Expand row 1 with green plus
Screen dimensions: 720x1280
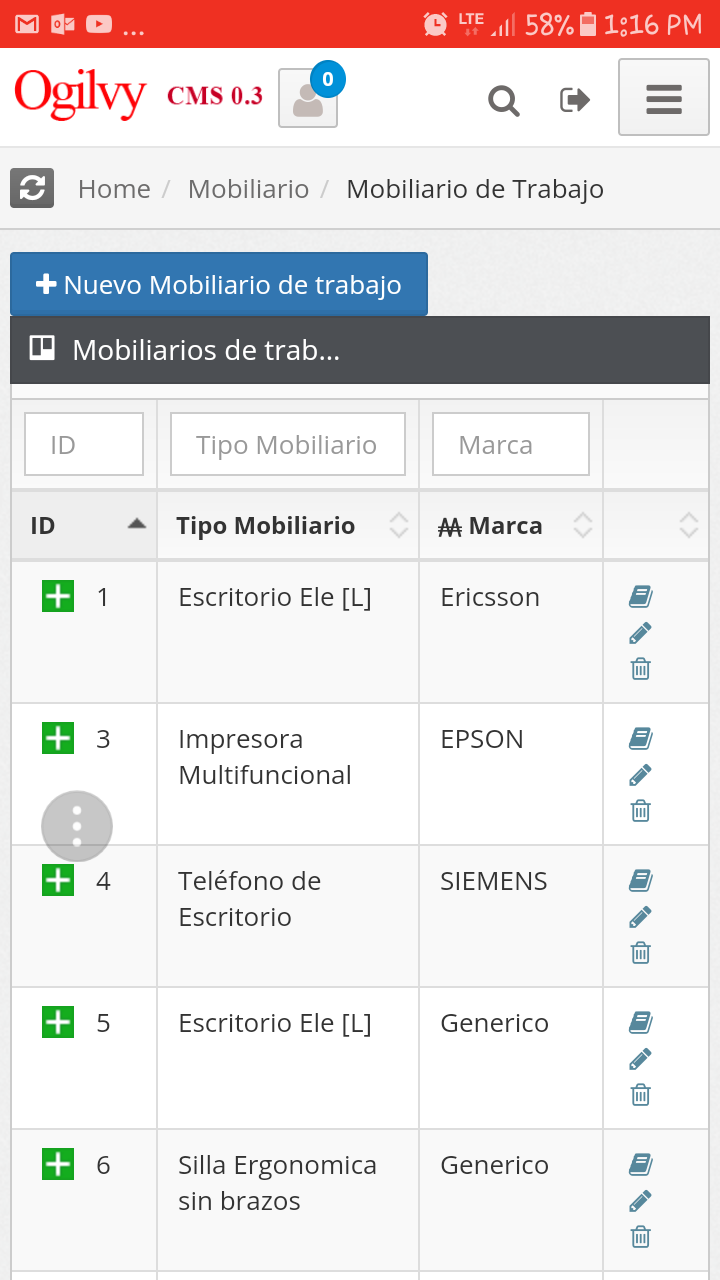[x=58, y=596]
